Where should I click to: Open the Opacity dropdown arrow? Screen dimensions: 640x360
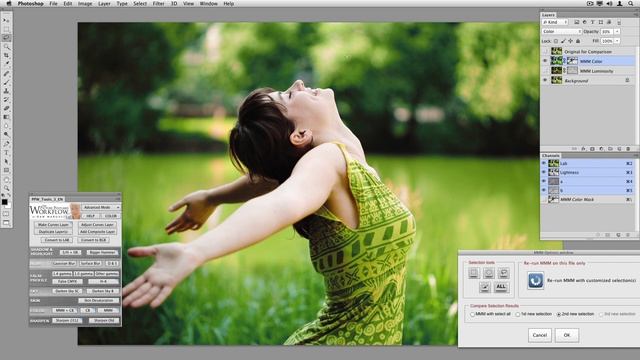617,31
